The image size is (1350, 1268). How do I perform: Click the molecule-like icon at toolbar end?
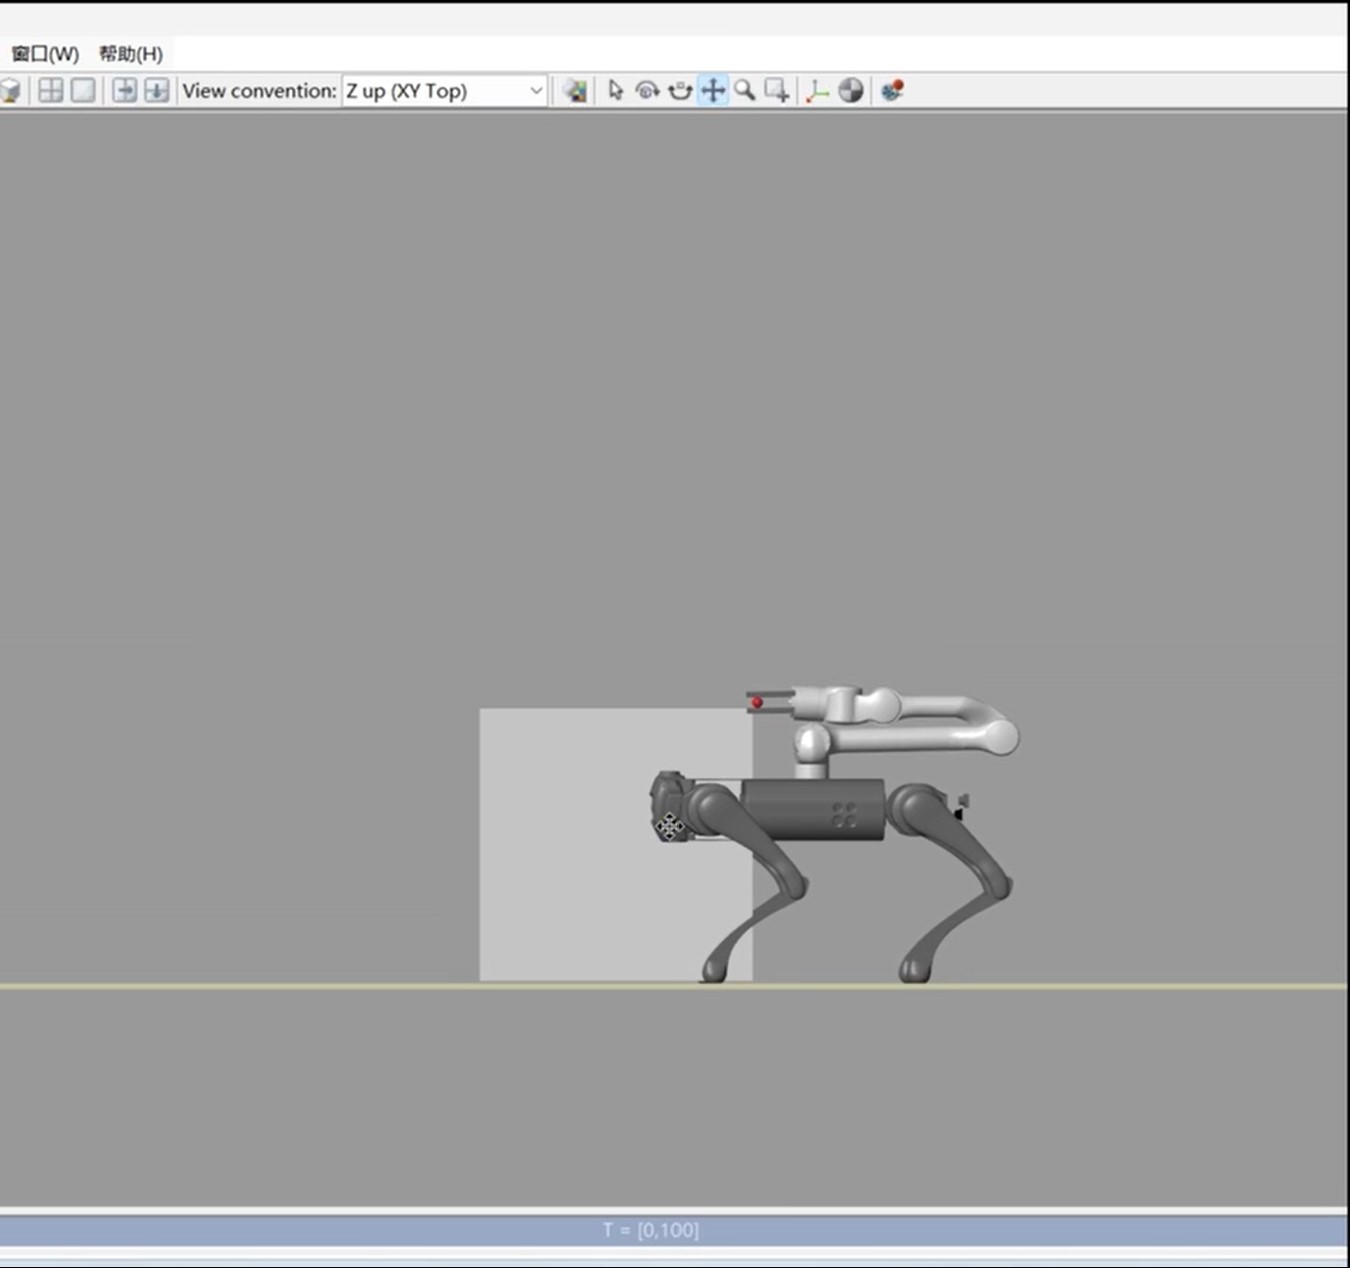(892, 91)
